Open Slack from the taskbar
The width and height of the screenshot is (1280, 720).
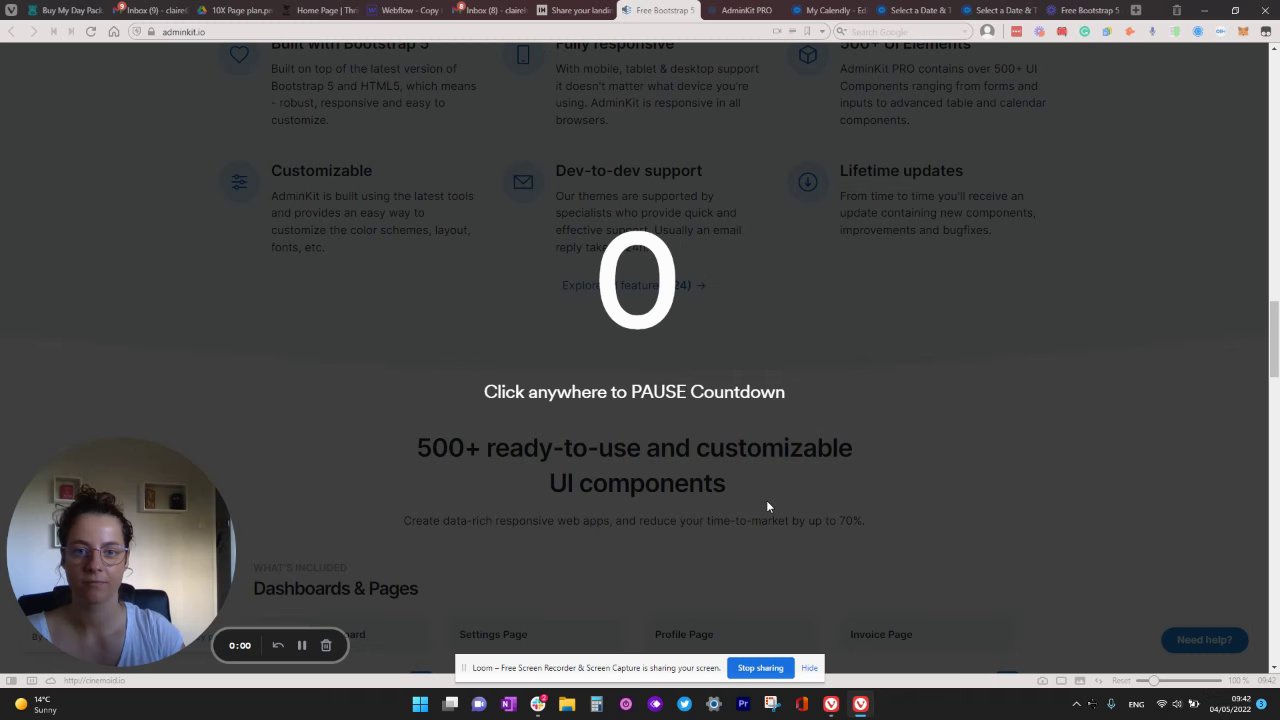(x=538, y=704)
